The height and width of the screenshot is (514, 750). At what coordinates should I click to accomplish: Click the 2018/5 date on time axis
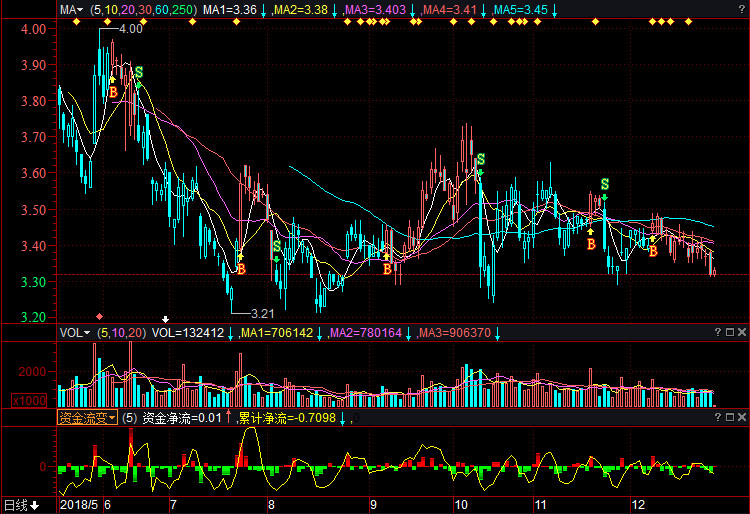tap(79, 505)
